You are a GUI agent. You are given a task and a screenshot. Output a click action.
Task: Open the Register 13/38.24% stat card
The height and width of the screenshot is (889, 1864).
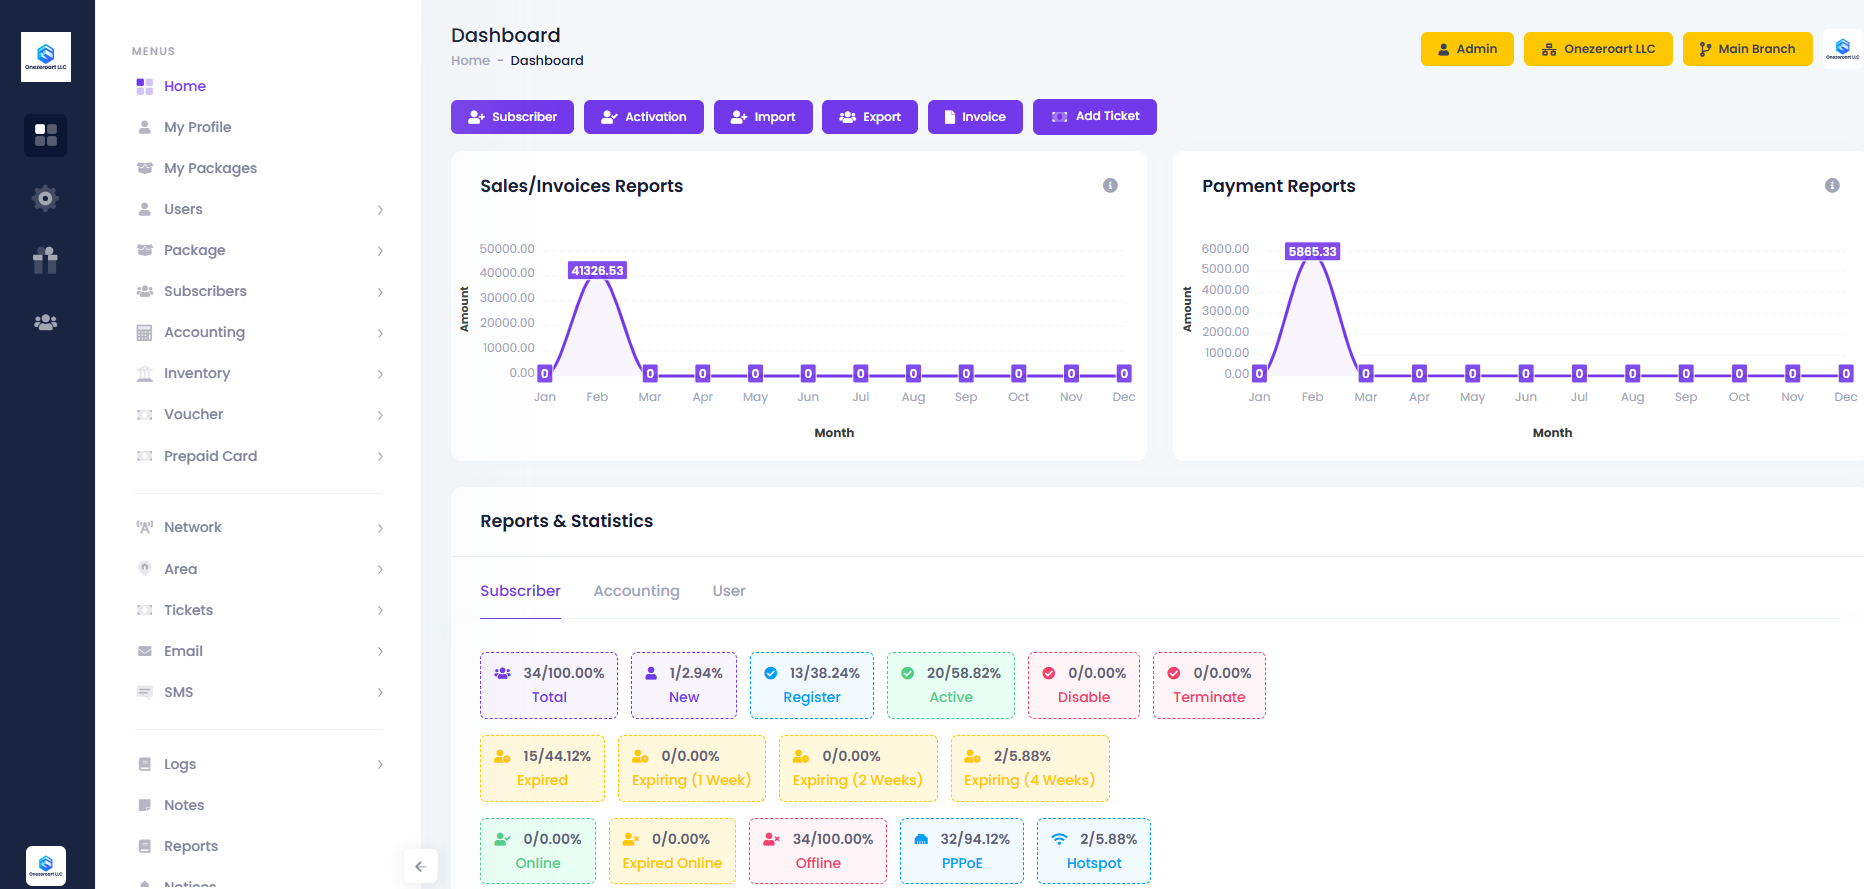[812, 685]
